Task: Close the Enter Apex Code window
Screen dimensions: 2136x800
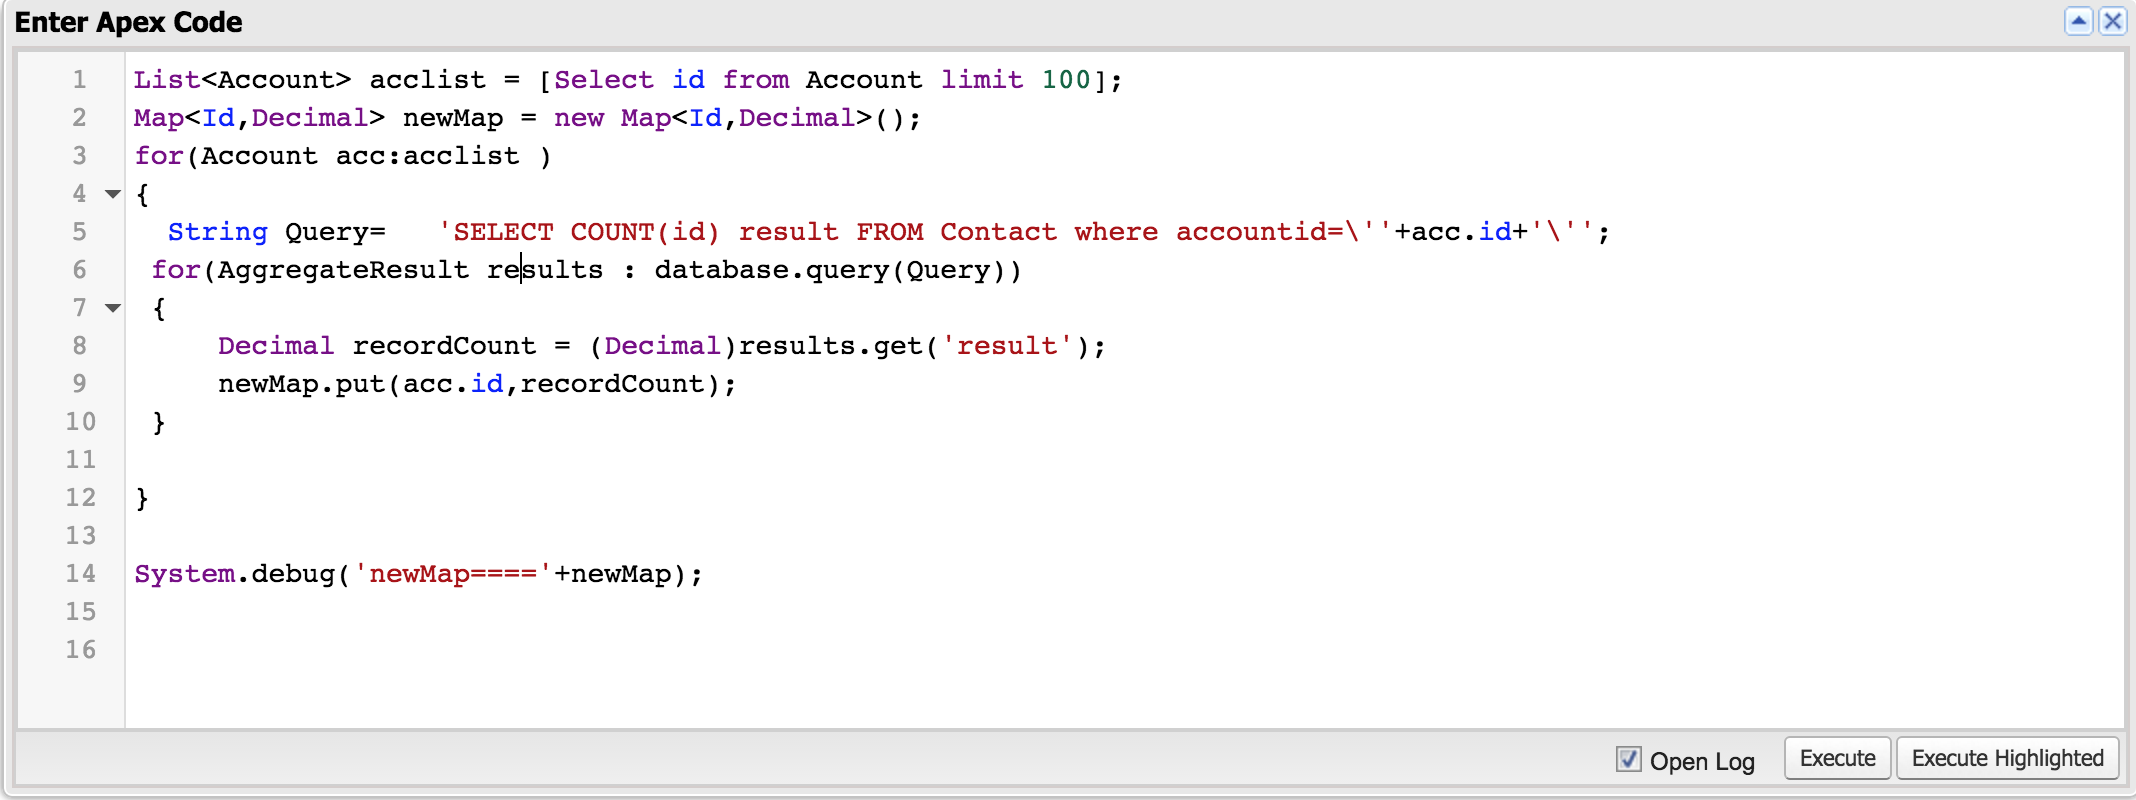Action: 2112,21
